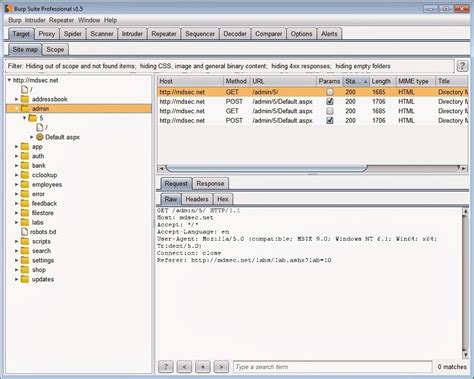This screenshot has width=474, height=379.
Task: Click the employees folder icon
Action: pos(25,184)
